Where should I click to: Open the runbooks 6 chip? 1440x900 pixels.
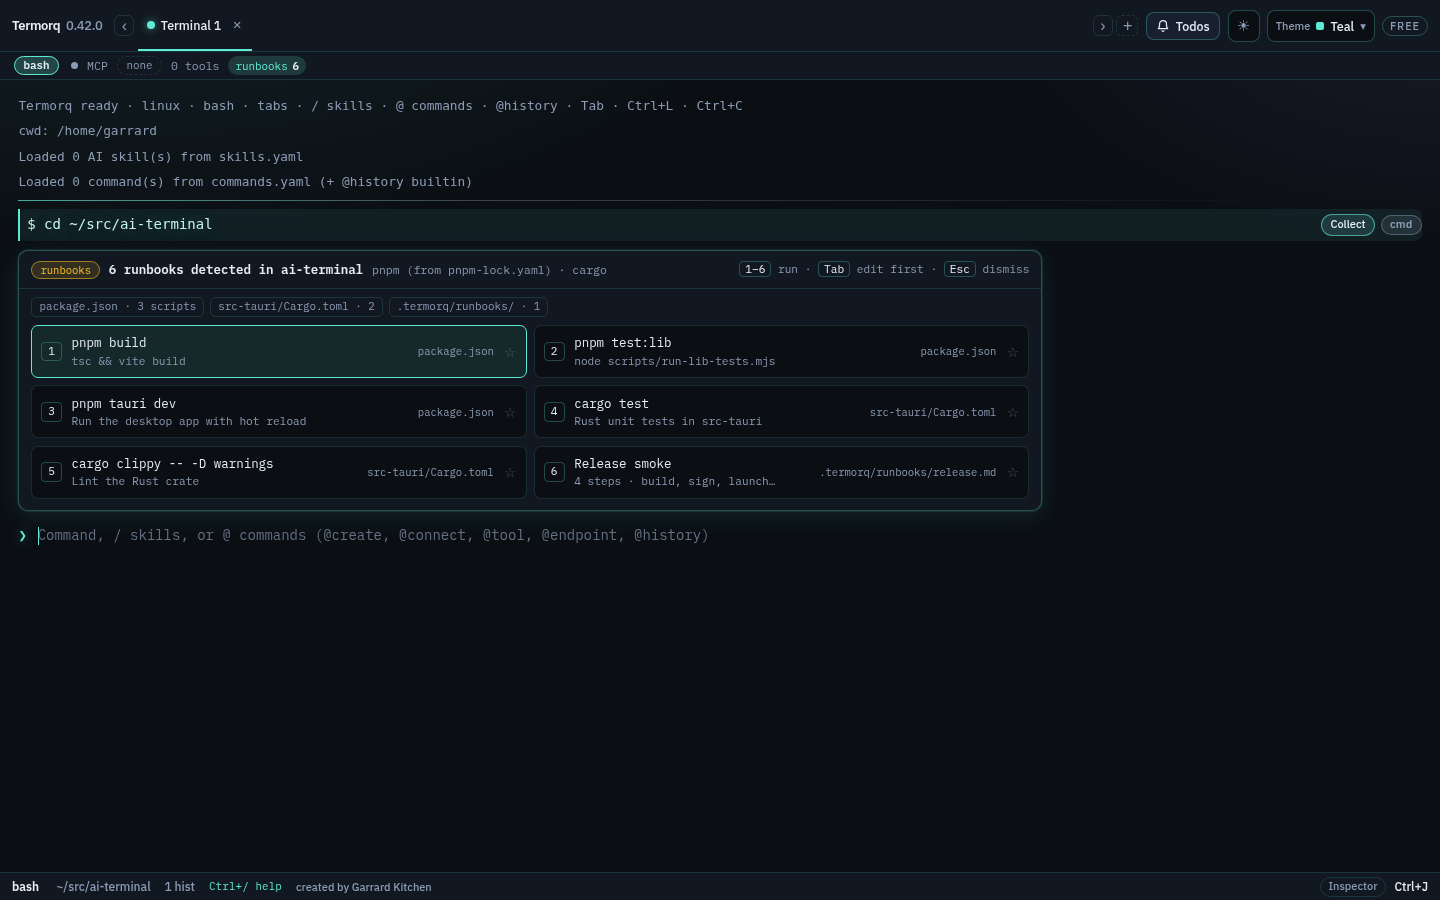click(267, 66)
